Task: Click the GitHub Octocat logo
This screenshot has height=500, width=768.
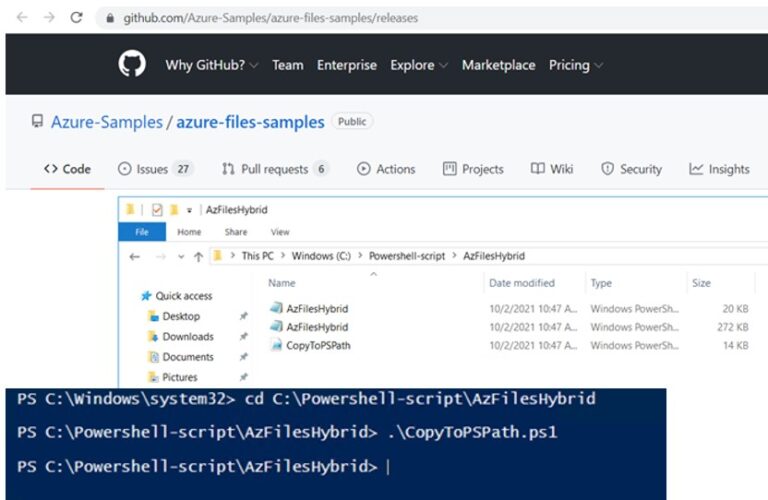Action: tap(132, 65)
